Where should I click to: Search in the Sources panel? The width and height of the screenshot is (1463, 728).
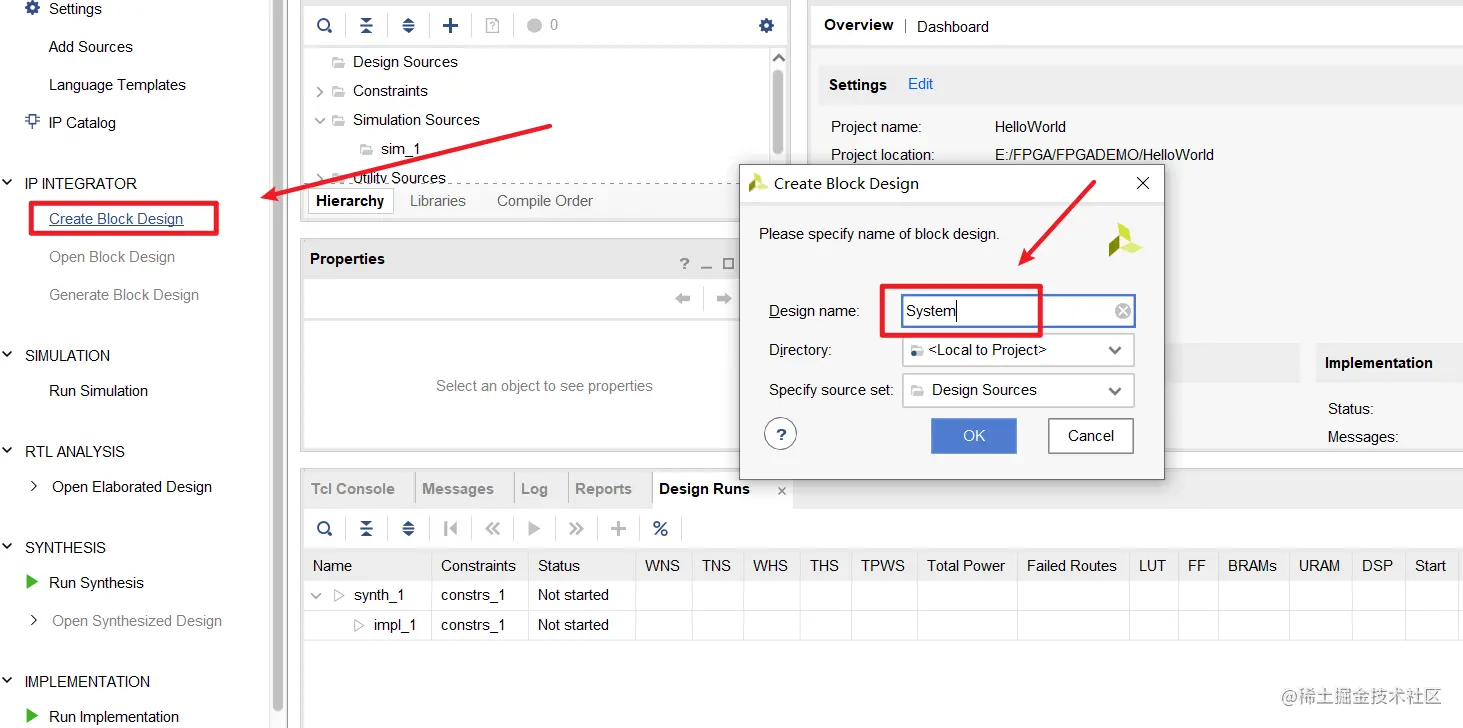coord(324,26)
